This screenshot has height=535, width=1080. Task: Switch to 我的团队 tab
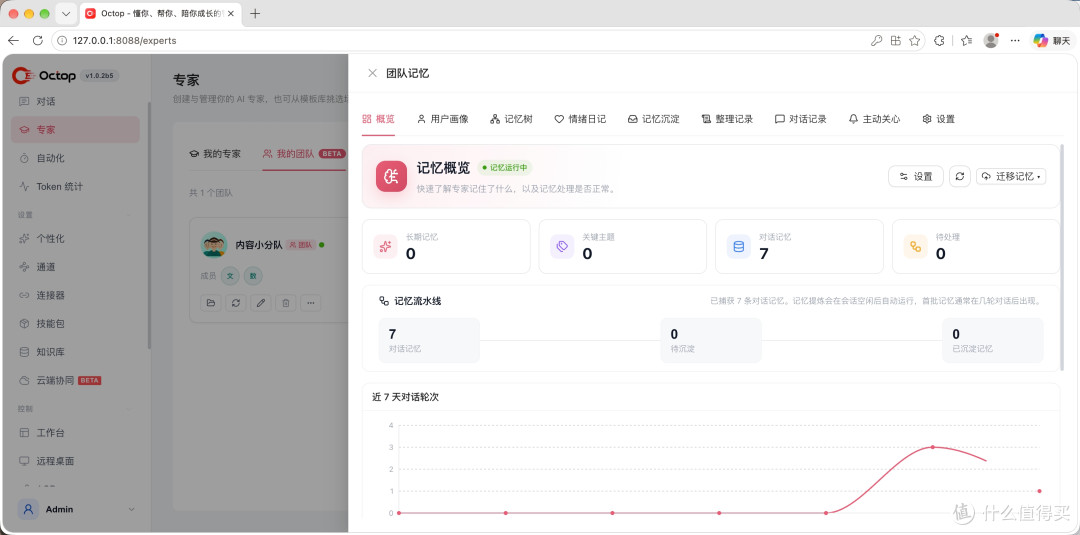point(304,154)
